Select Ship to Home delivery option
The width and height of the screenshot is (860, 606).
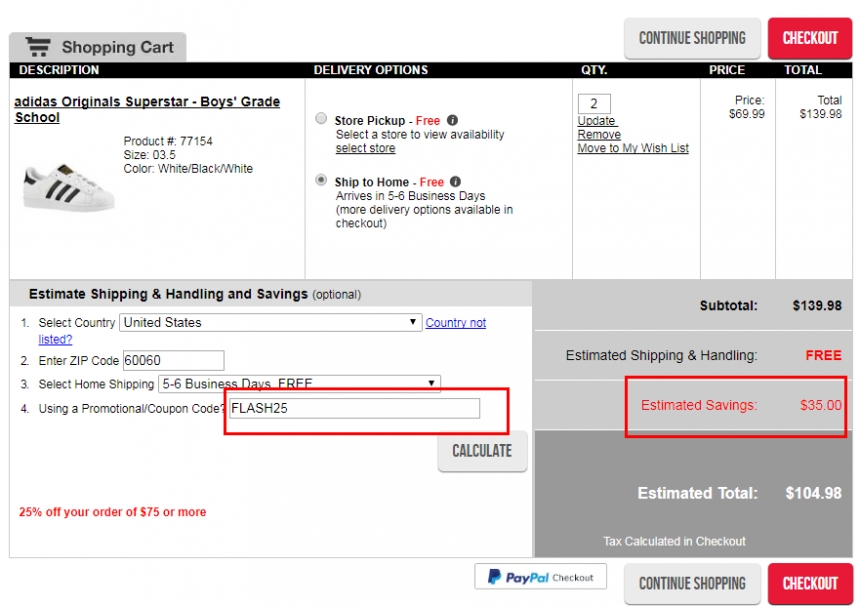321,180
